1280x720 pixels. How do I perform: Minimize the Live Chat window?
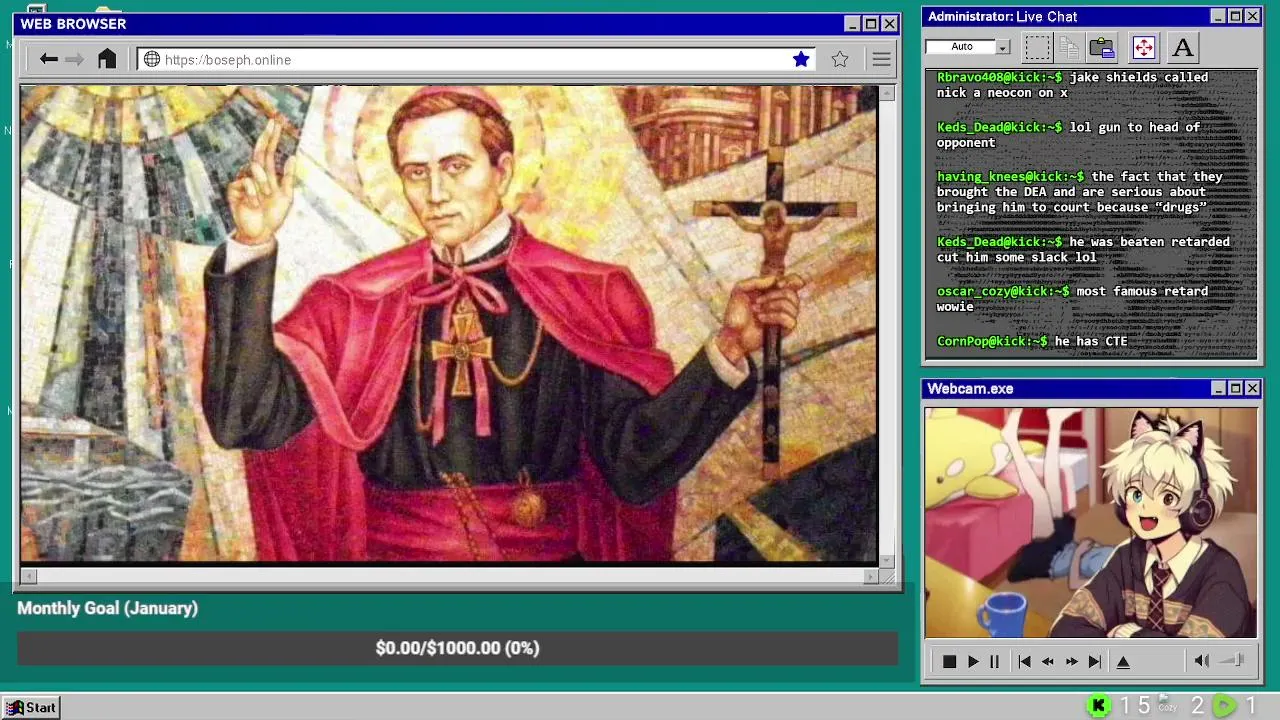[1218, 16]
